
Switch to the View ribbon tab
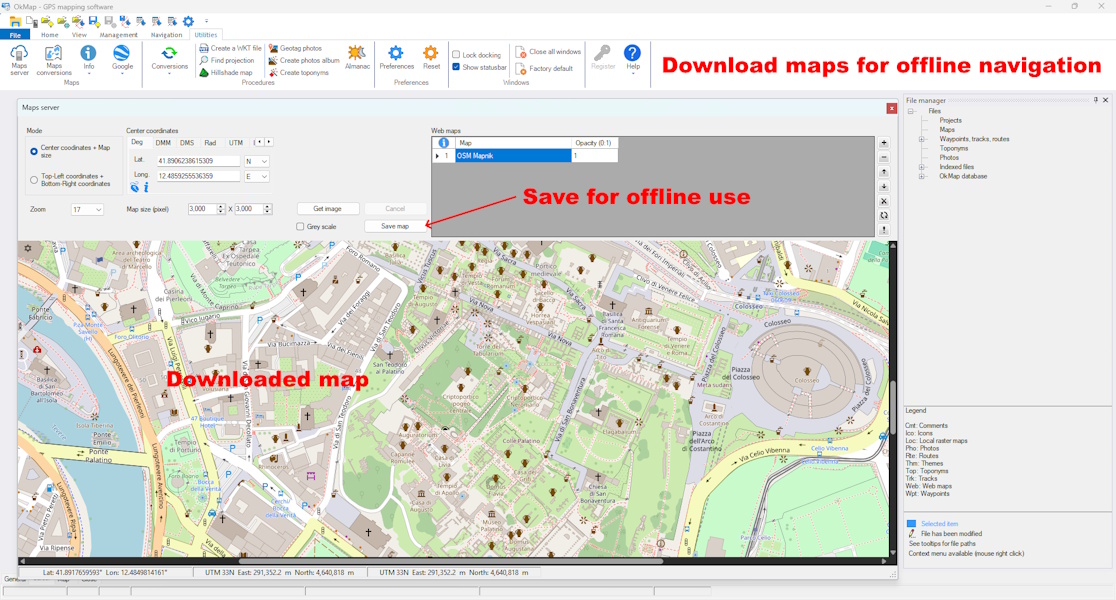click(79, 35)
